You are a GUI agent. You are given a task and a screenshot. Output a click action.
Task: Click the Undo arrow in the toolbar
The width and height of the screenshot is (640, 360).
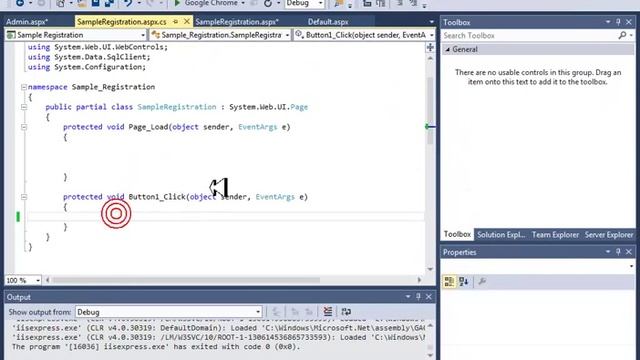click(128, 3)
